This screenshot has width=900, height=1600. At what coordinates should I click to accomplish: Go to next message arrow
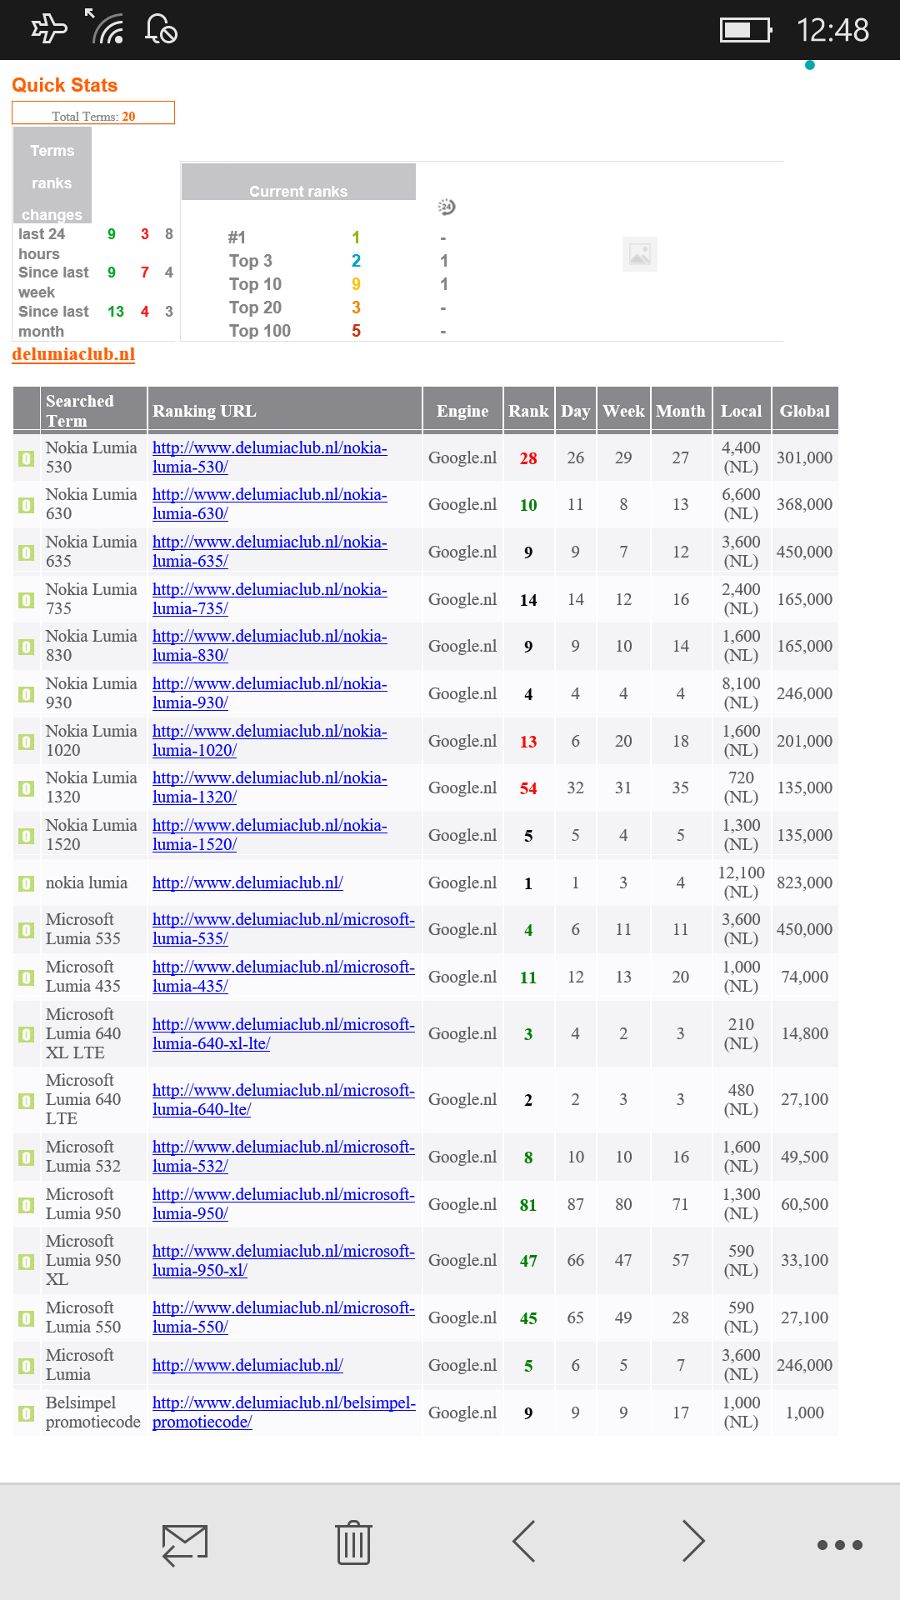[693, 1541]
